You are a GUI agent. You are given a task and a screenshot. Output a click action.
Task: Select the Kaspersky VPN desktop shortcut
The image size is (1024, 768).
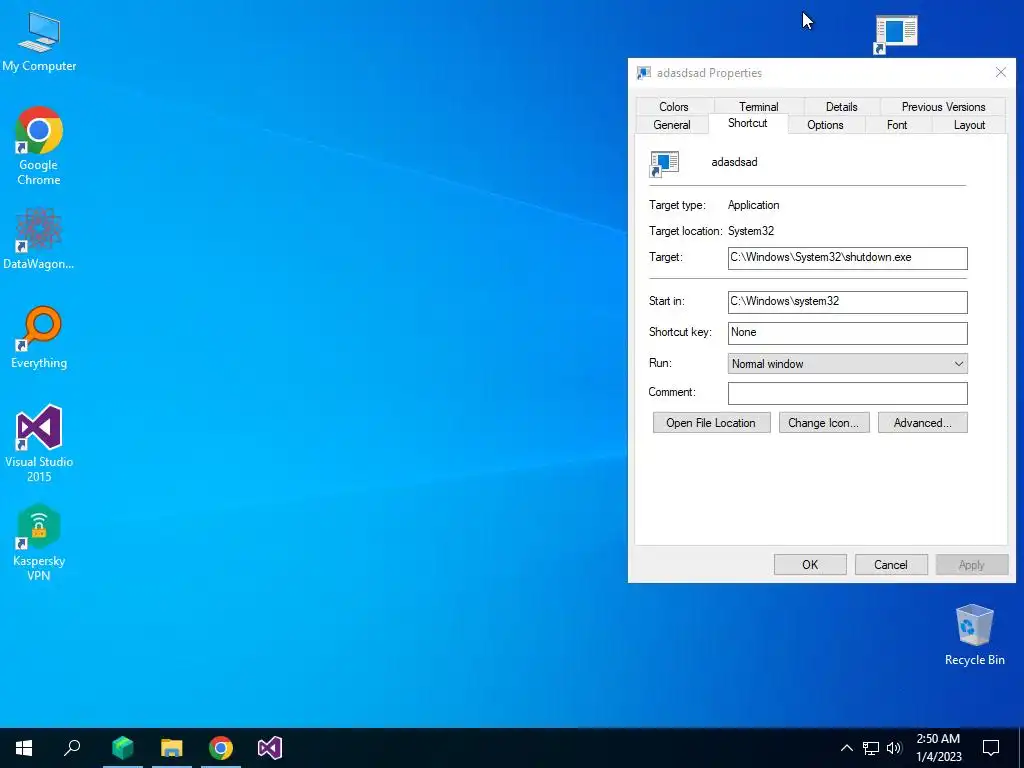pyautogui.click(x=39, y=542)
